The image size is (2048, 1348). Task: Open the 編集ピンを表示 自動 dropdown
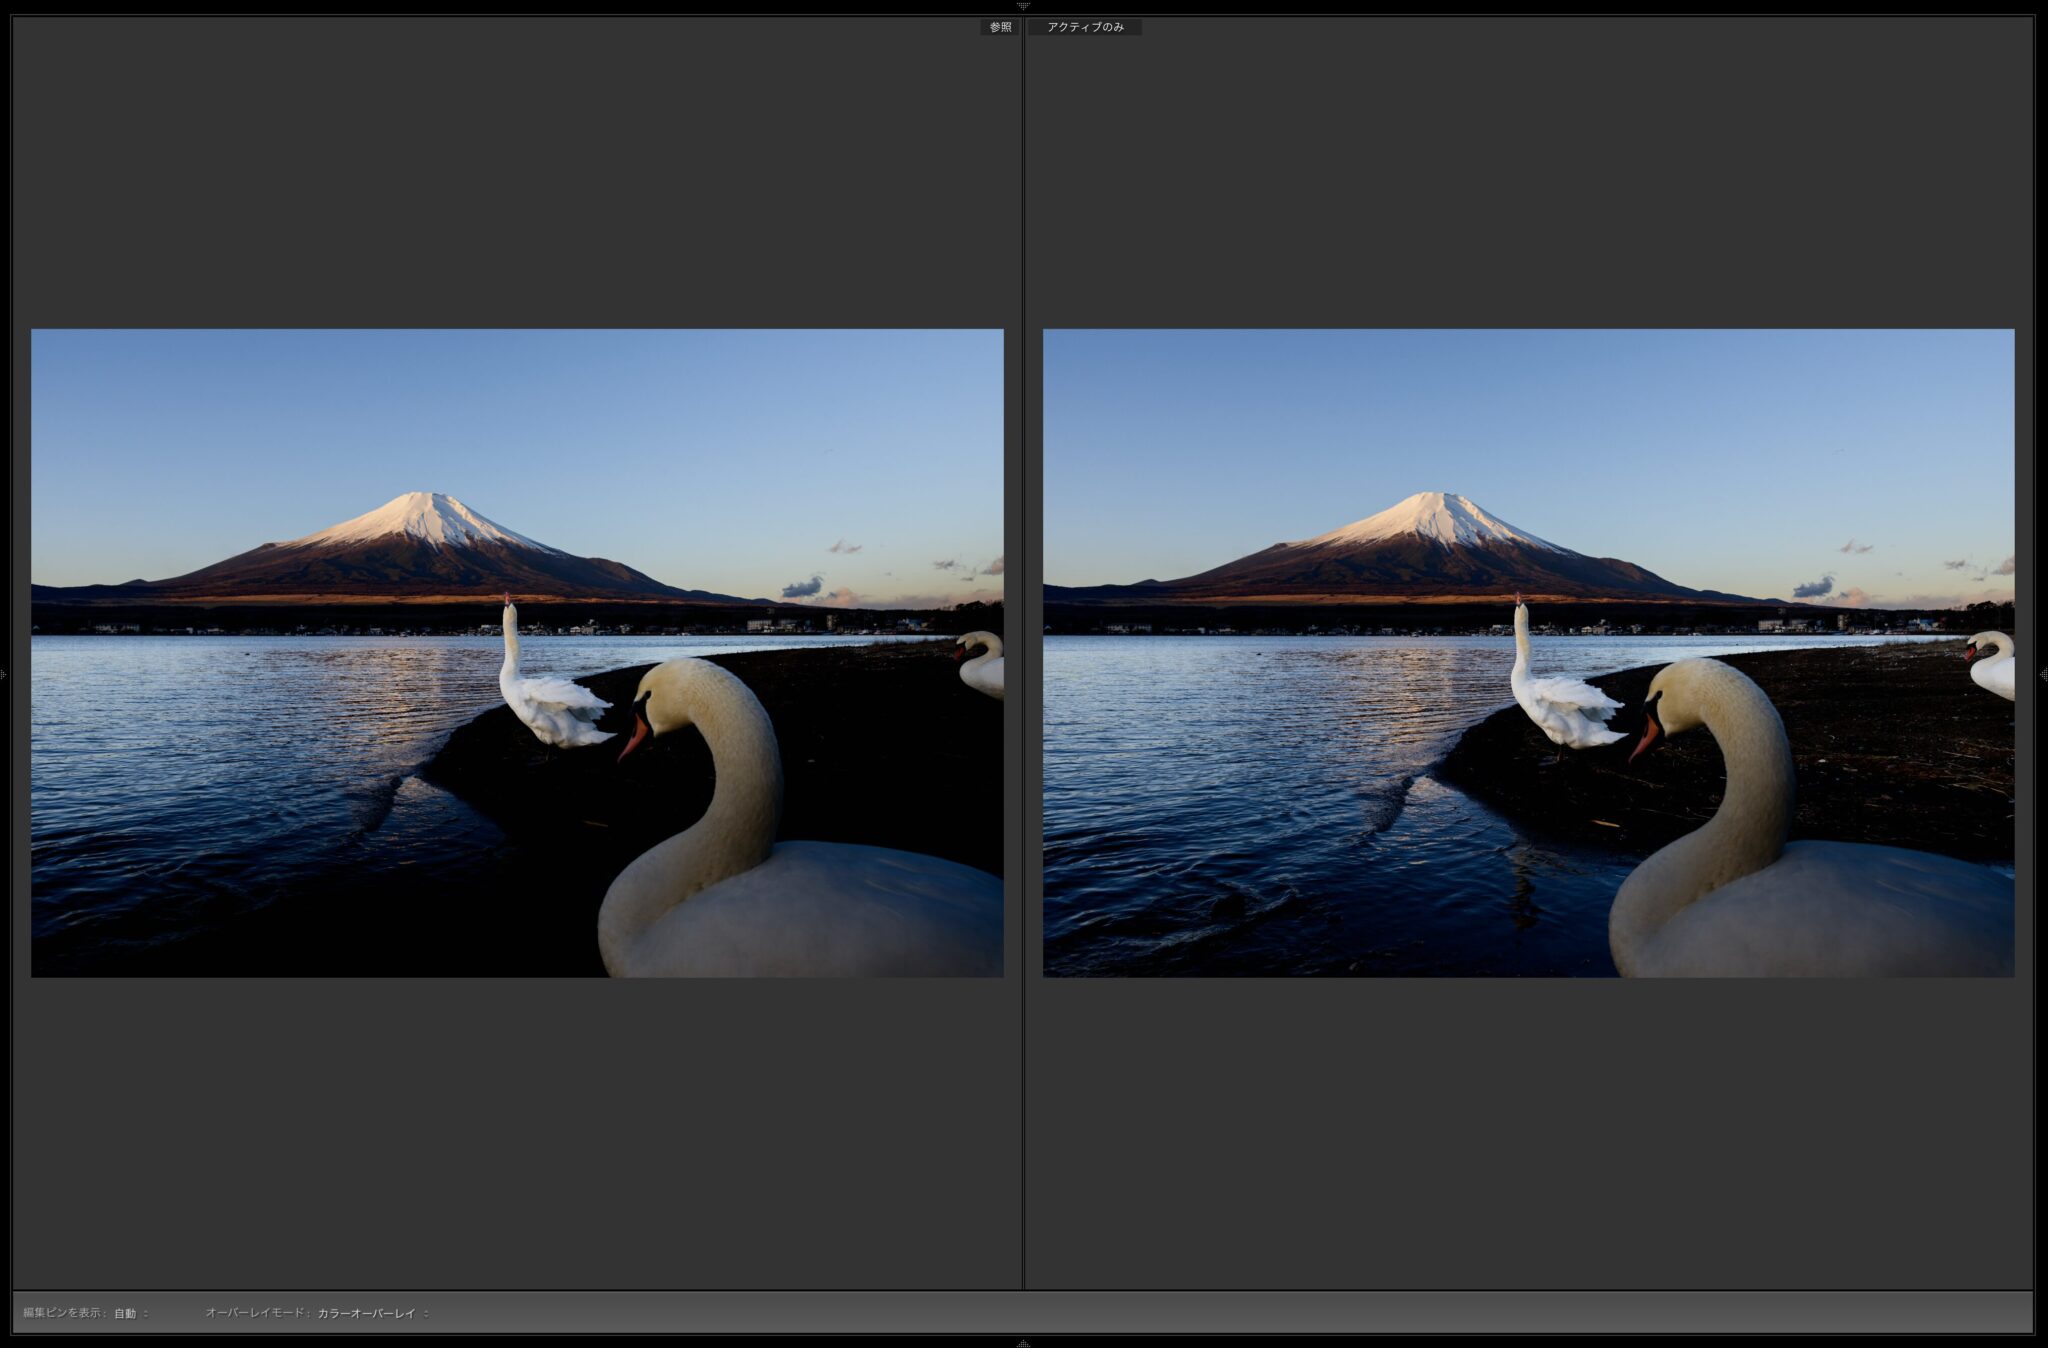pos(130,1313)
